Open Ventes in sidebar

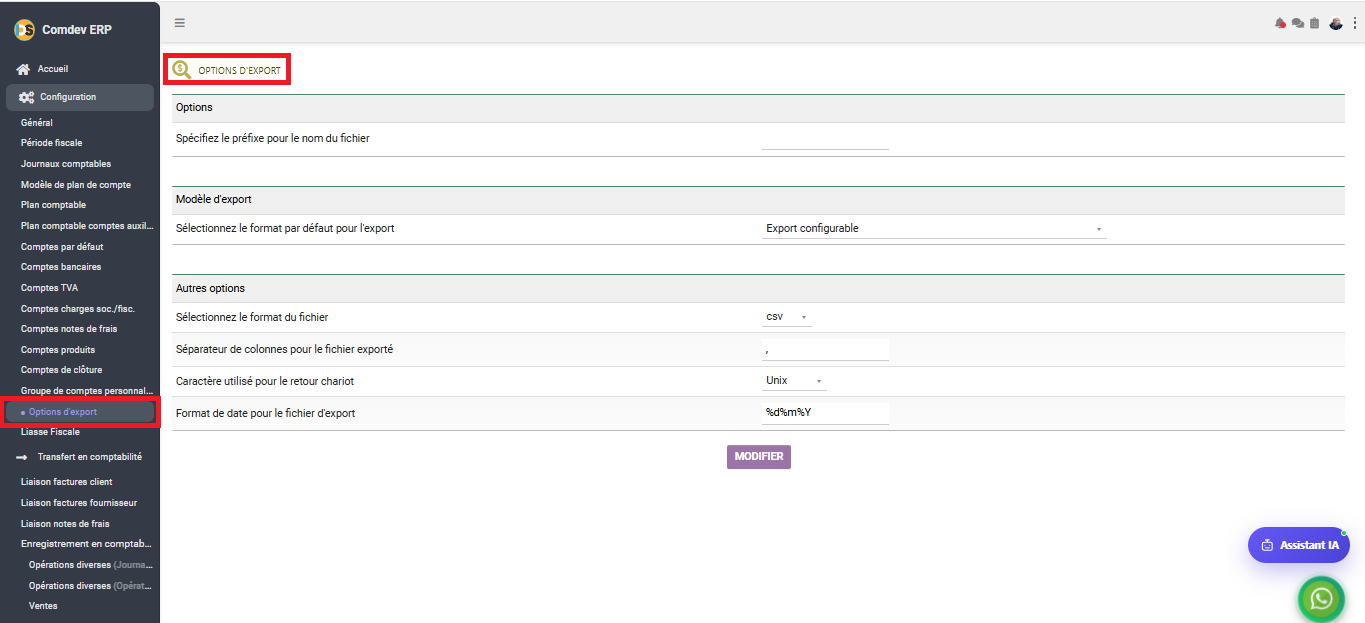click(43, 606)
